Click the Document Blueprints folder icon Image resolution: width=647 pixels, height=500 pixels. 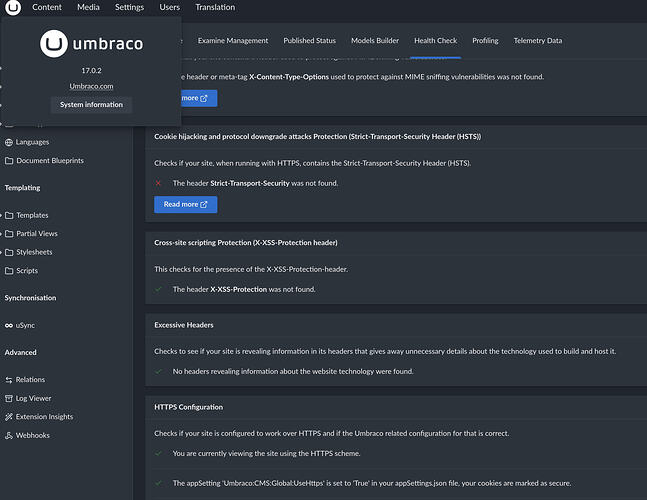[9, 161]
